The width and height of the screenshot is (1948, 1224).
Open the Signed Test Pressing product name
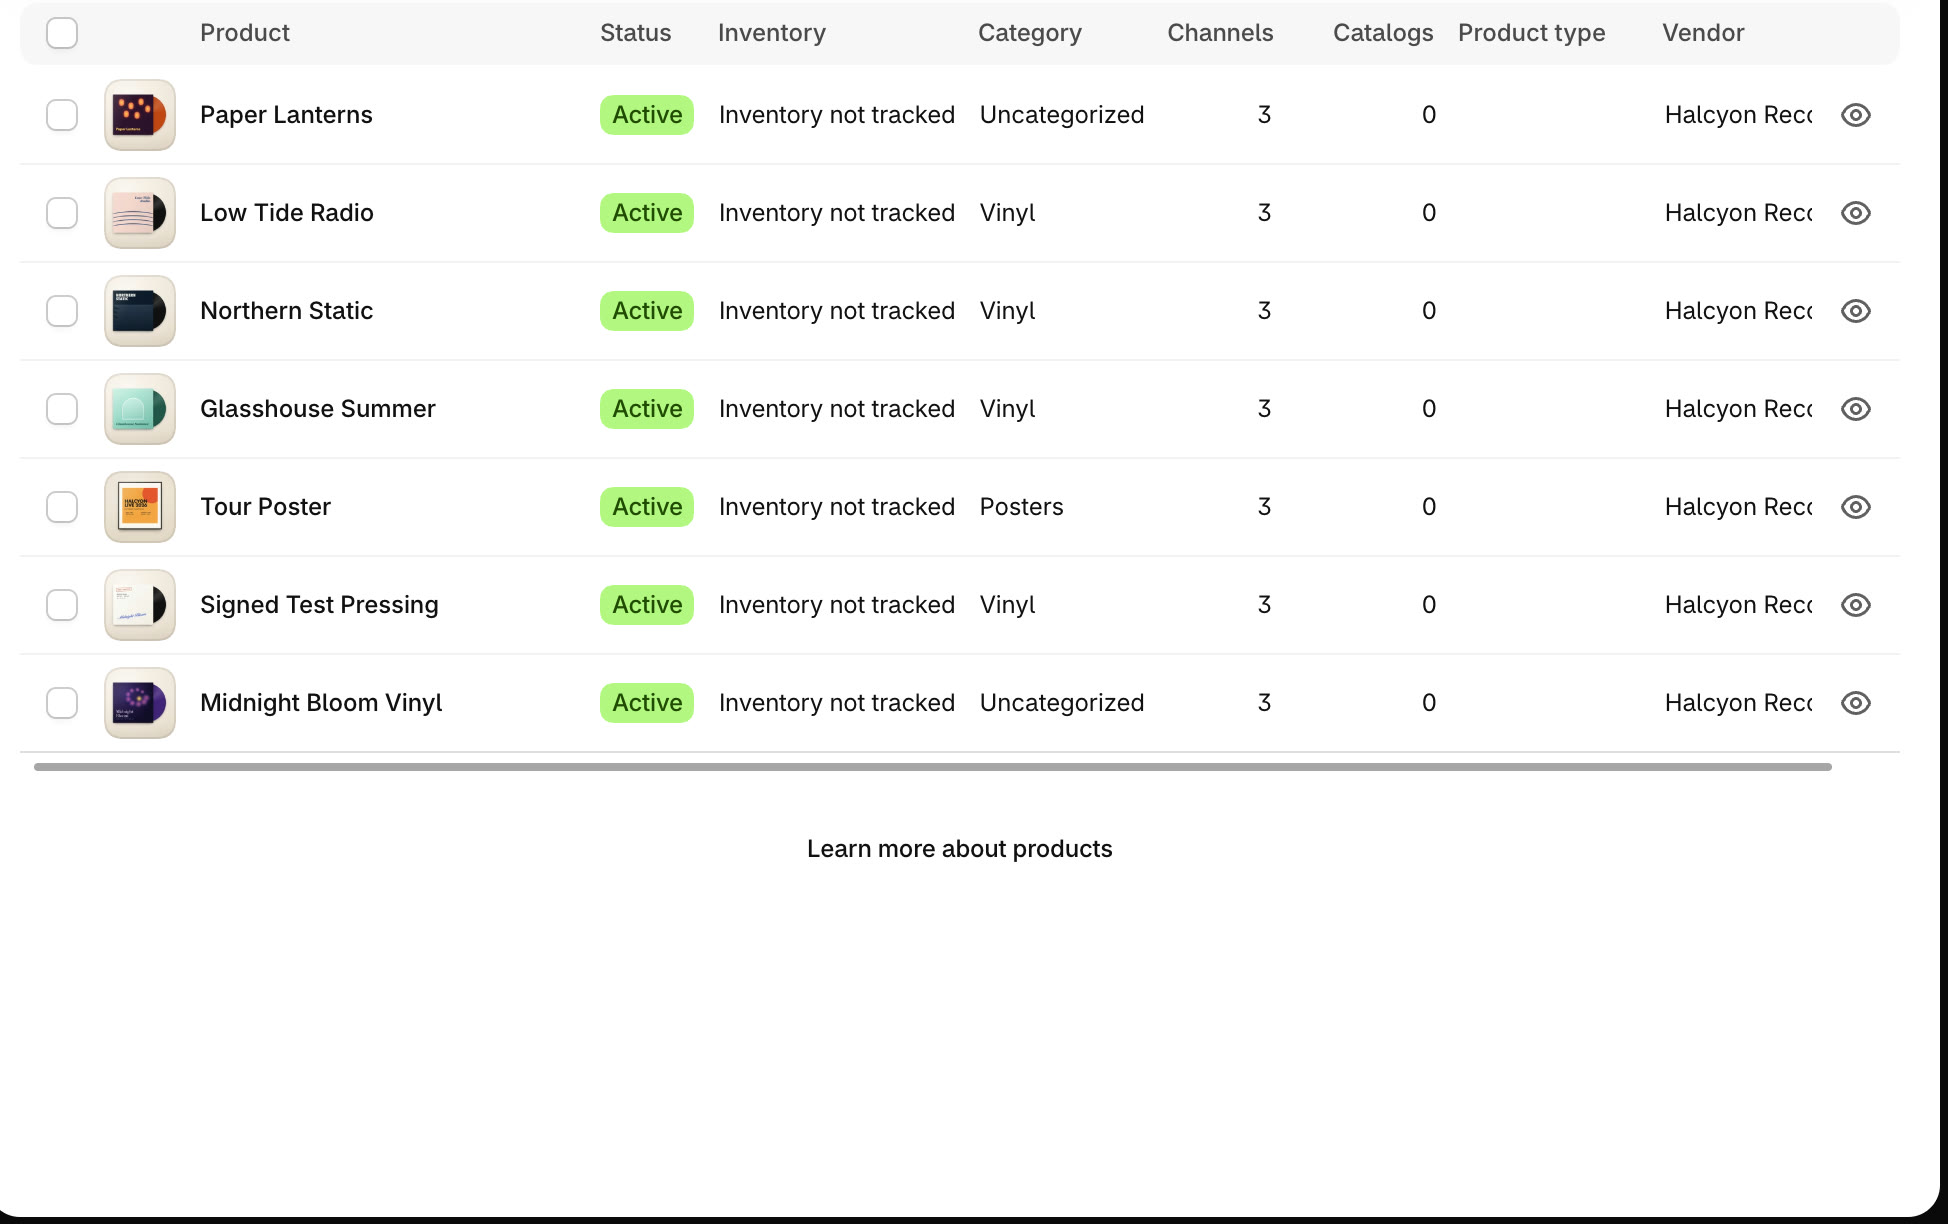tap(319, 605)
